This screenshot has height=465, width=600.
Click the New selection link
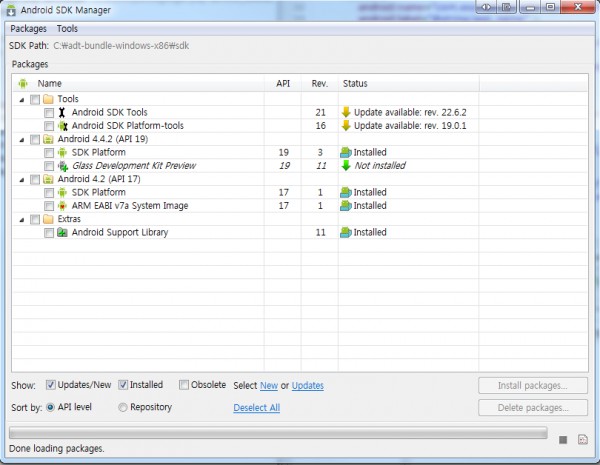click(x=269, y=385)
